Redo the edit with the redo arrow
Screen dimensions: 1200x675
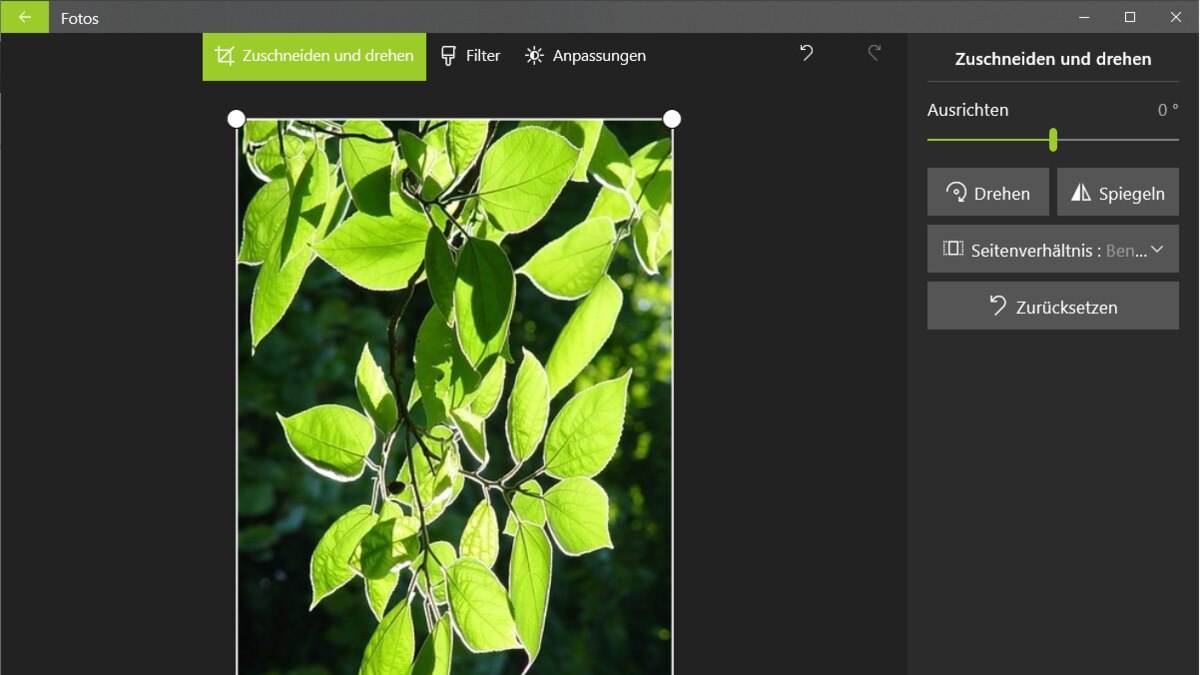(x=874, y=54)
